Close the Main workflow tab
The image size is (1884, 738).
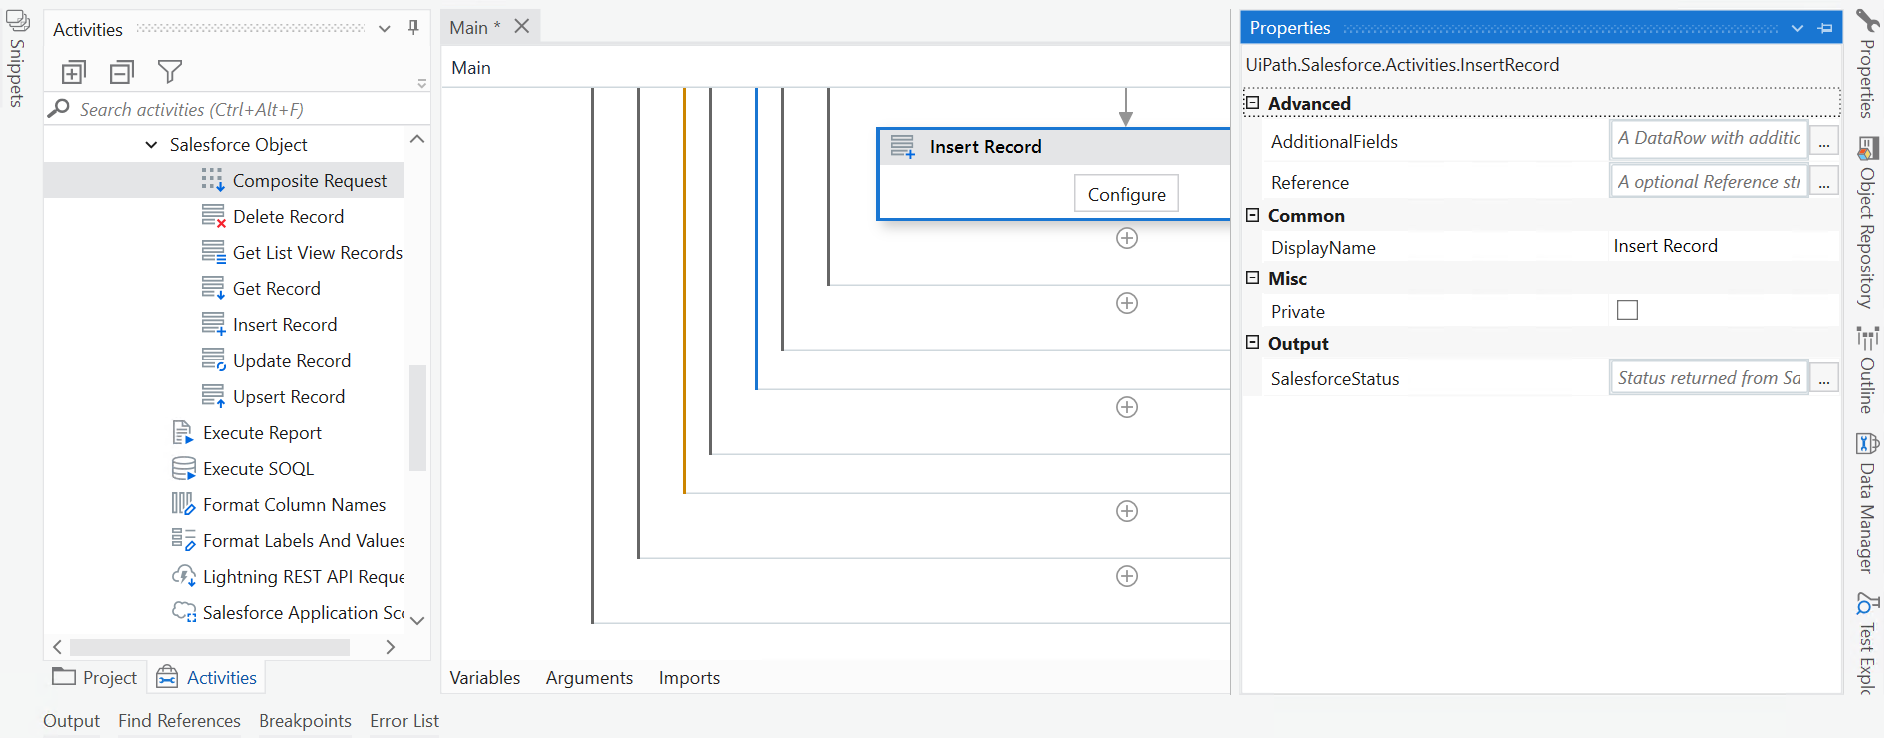522,27
